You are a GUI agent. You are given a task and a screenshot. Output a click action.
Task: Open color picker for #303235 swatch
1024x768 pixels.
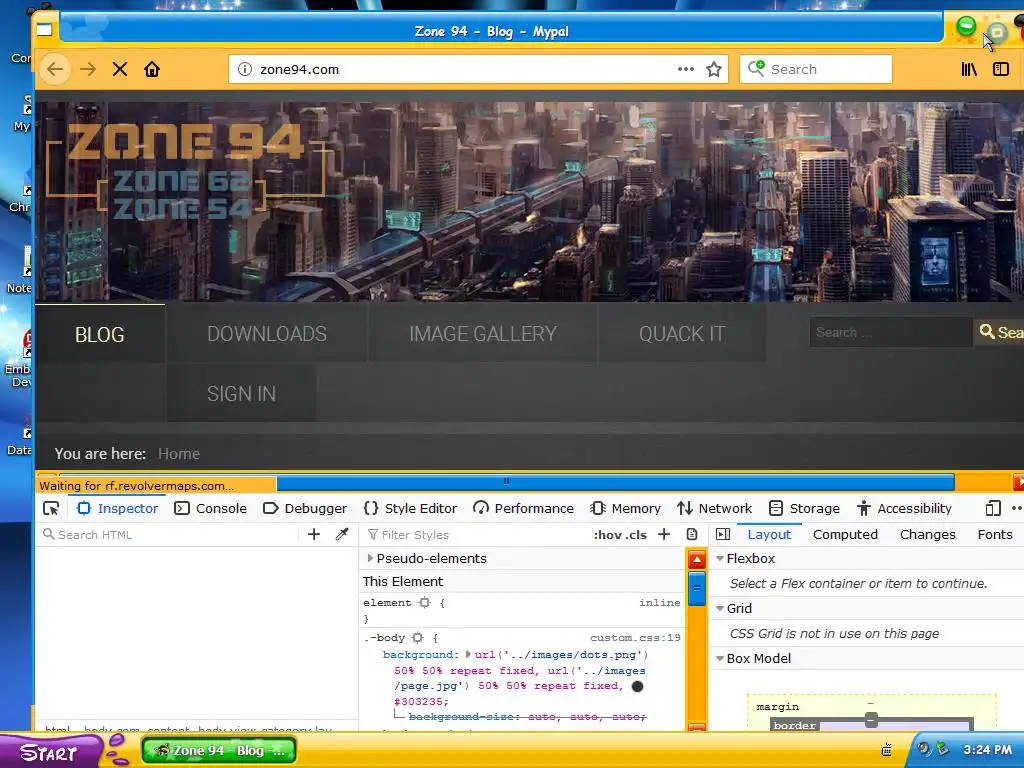point(637,686)
